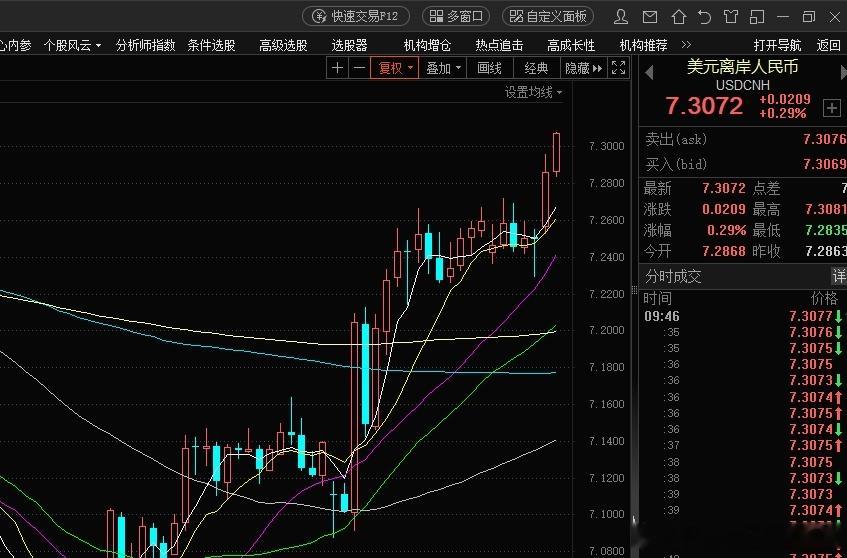This screenshot has width=847, height=558.
Task: Click 打开导航 link
Action: (x=777, y=45)
